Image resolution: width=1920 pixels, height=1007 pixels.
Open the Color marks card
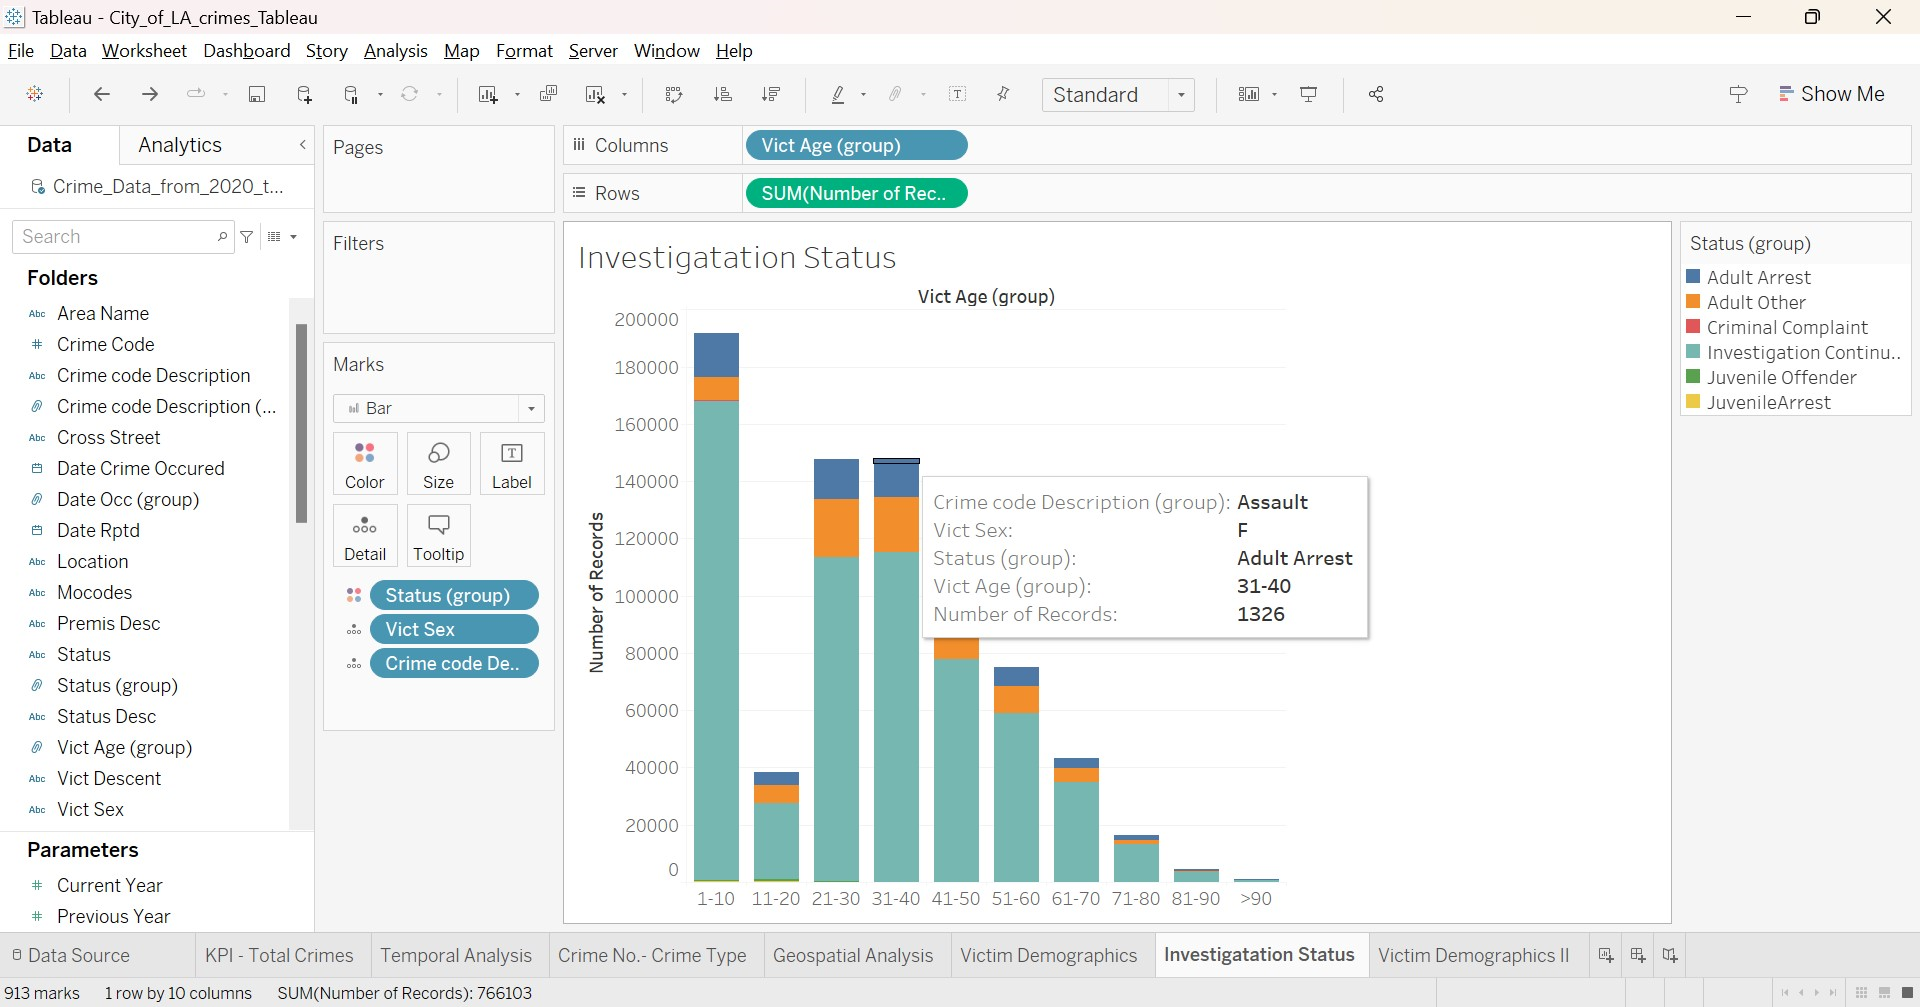364,463
